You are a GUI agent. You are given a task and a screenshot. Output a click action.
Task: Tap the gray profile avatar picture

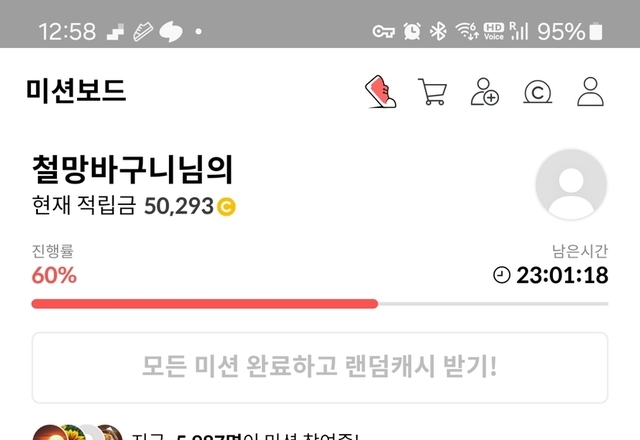(x=571, y=184)
